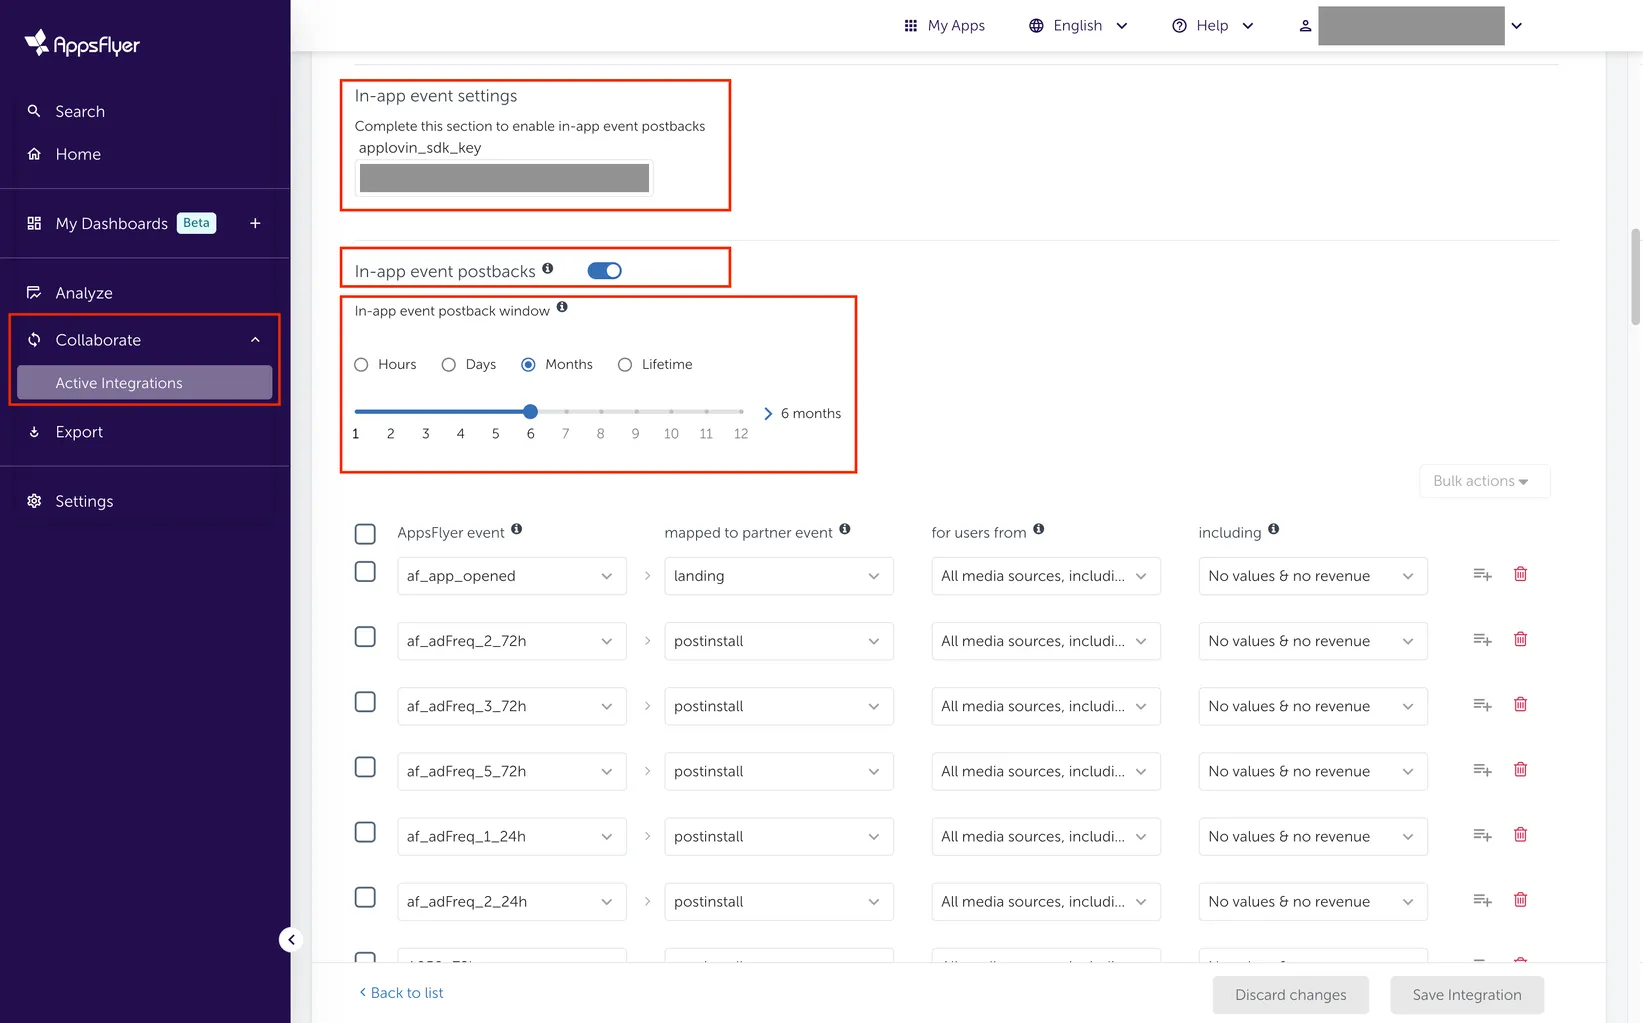Click the applovin_sdk_key input field
This screenshot has height=1023, width=1643.
(503, 177)
